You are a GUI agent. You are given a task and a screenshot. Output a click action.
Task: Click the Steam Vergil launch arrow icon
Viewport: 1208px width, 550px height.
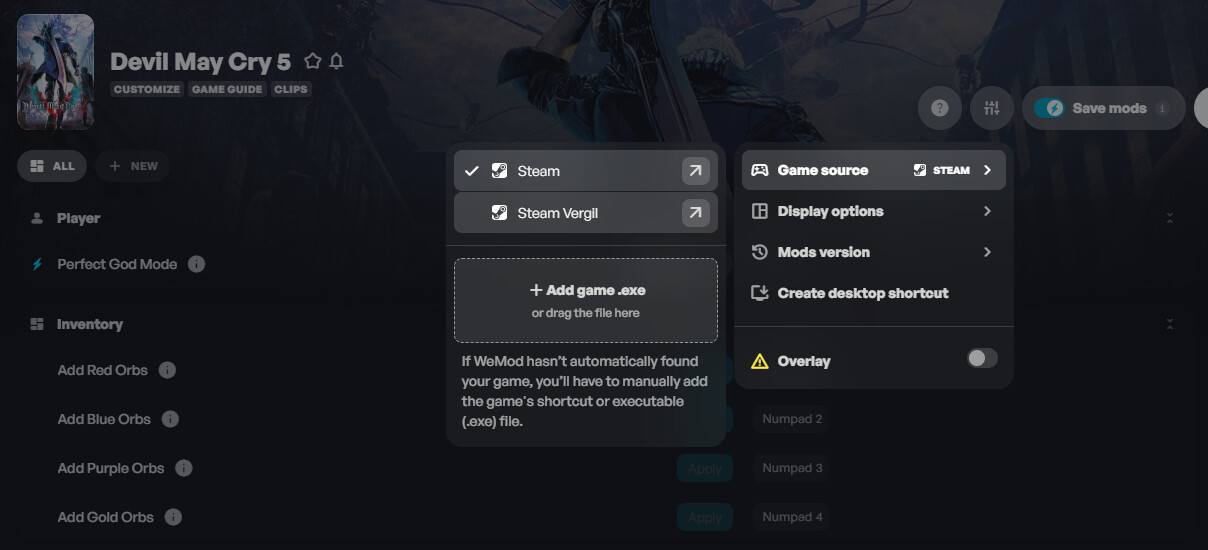[x=696, y=212]
